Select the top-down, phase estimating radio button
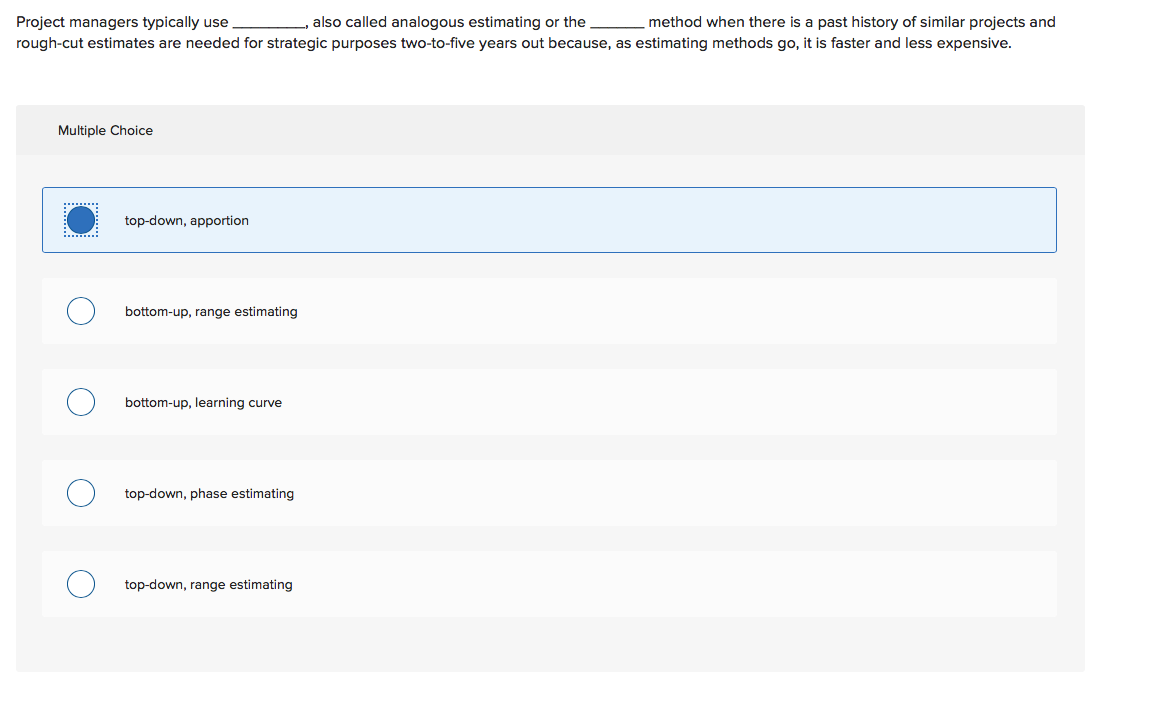This screenshot has height=702, width=1163. click(x=81, y=493)
